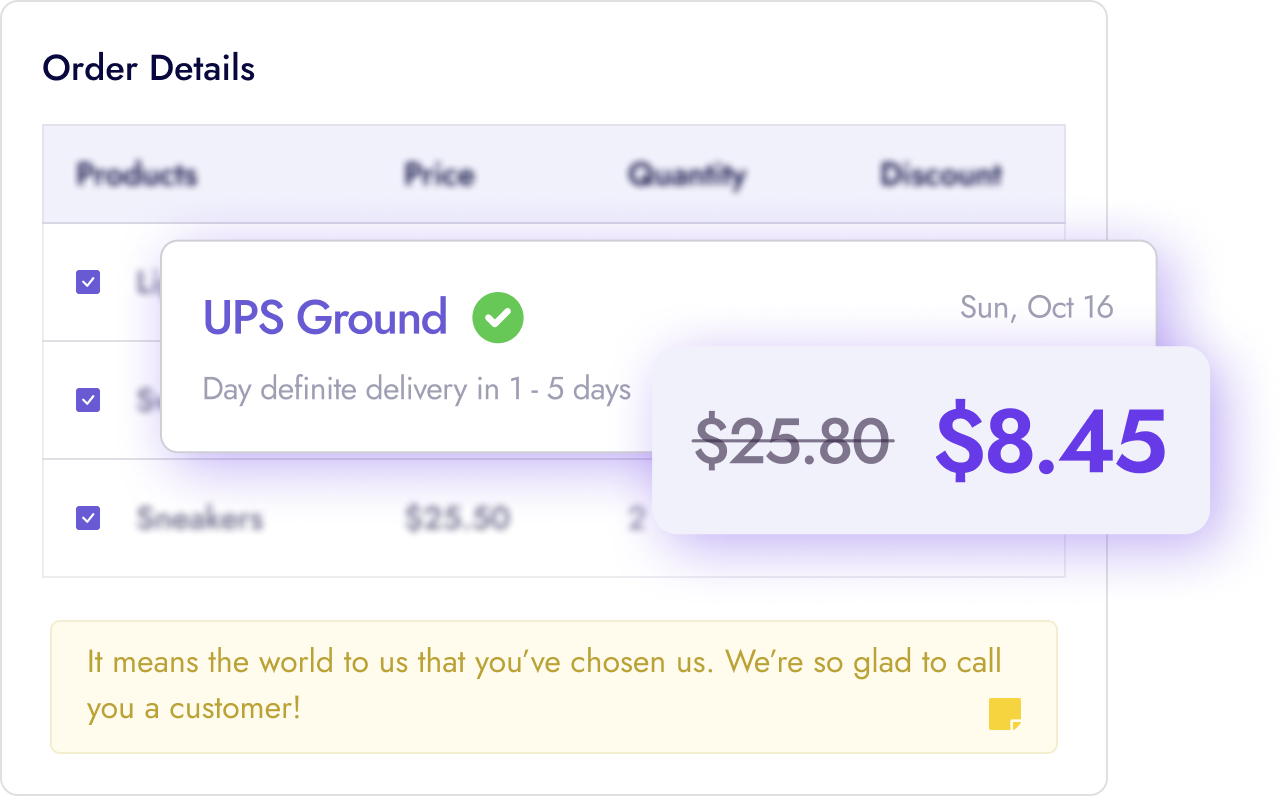Click the Order Details heading
The height and width of the screenshot is (796, 1287).
pyautogui.click(x=148, y=68)
